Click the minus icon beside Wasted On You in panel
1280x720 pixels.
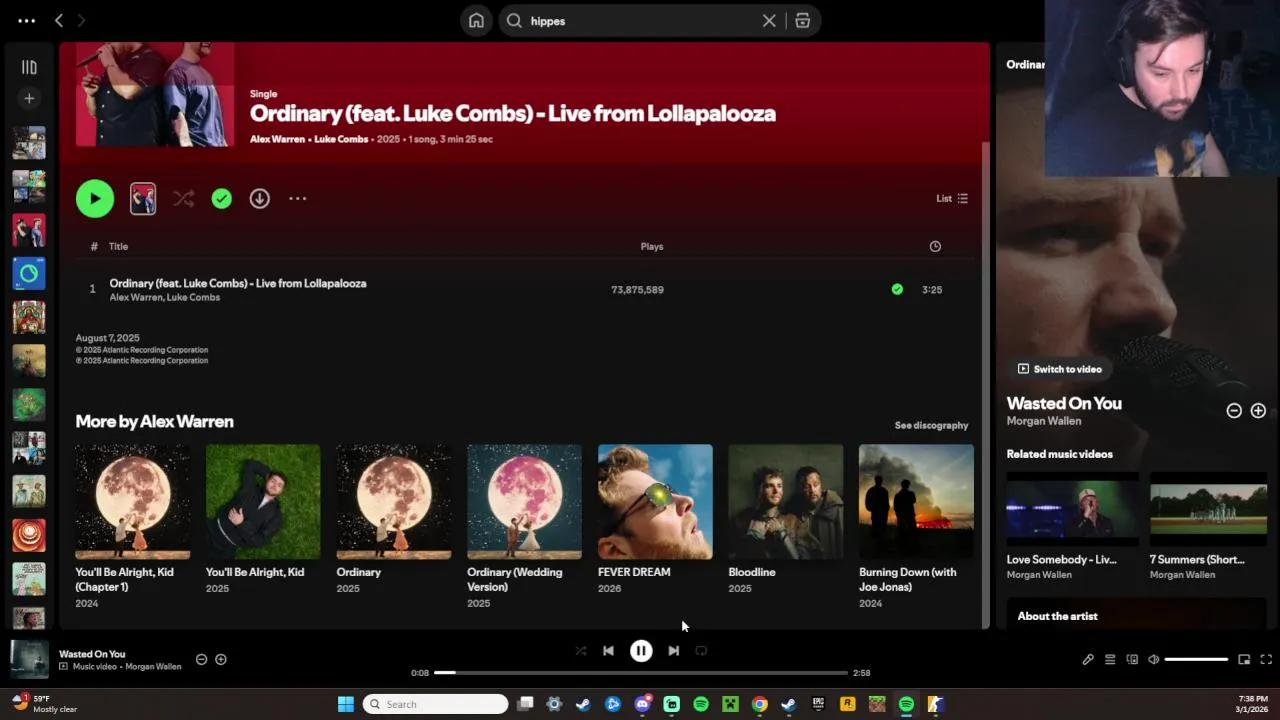[x=1234, y=411]
